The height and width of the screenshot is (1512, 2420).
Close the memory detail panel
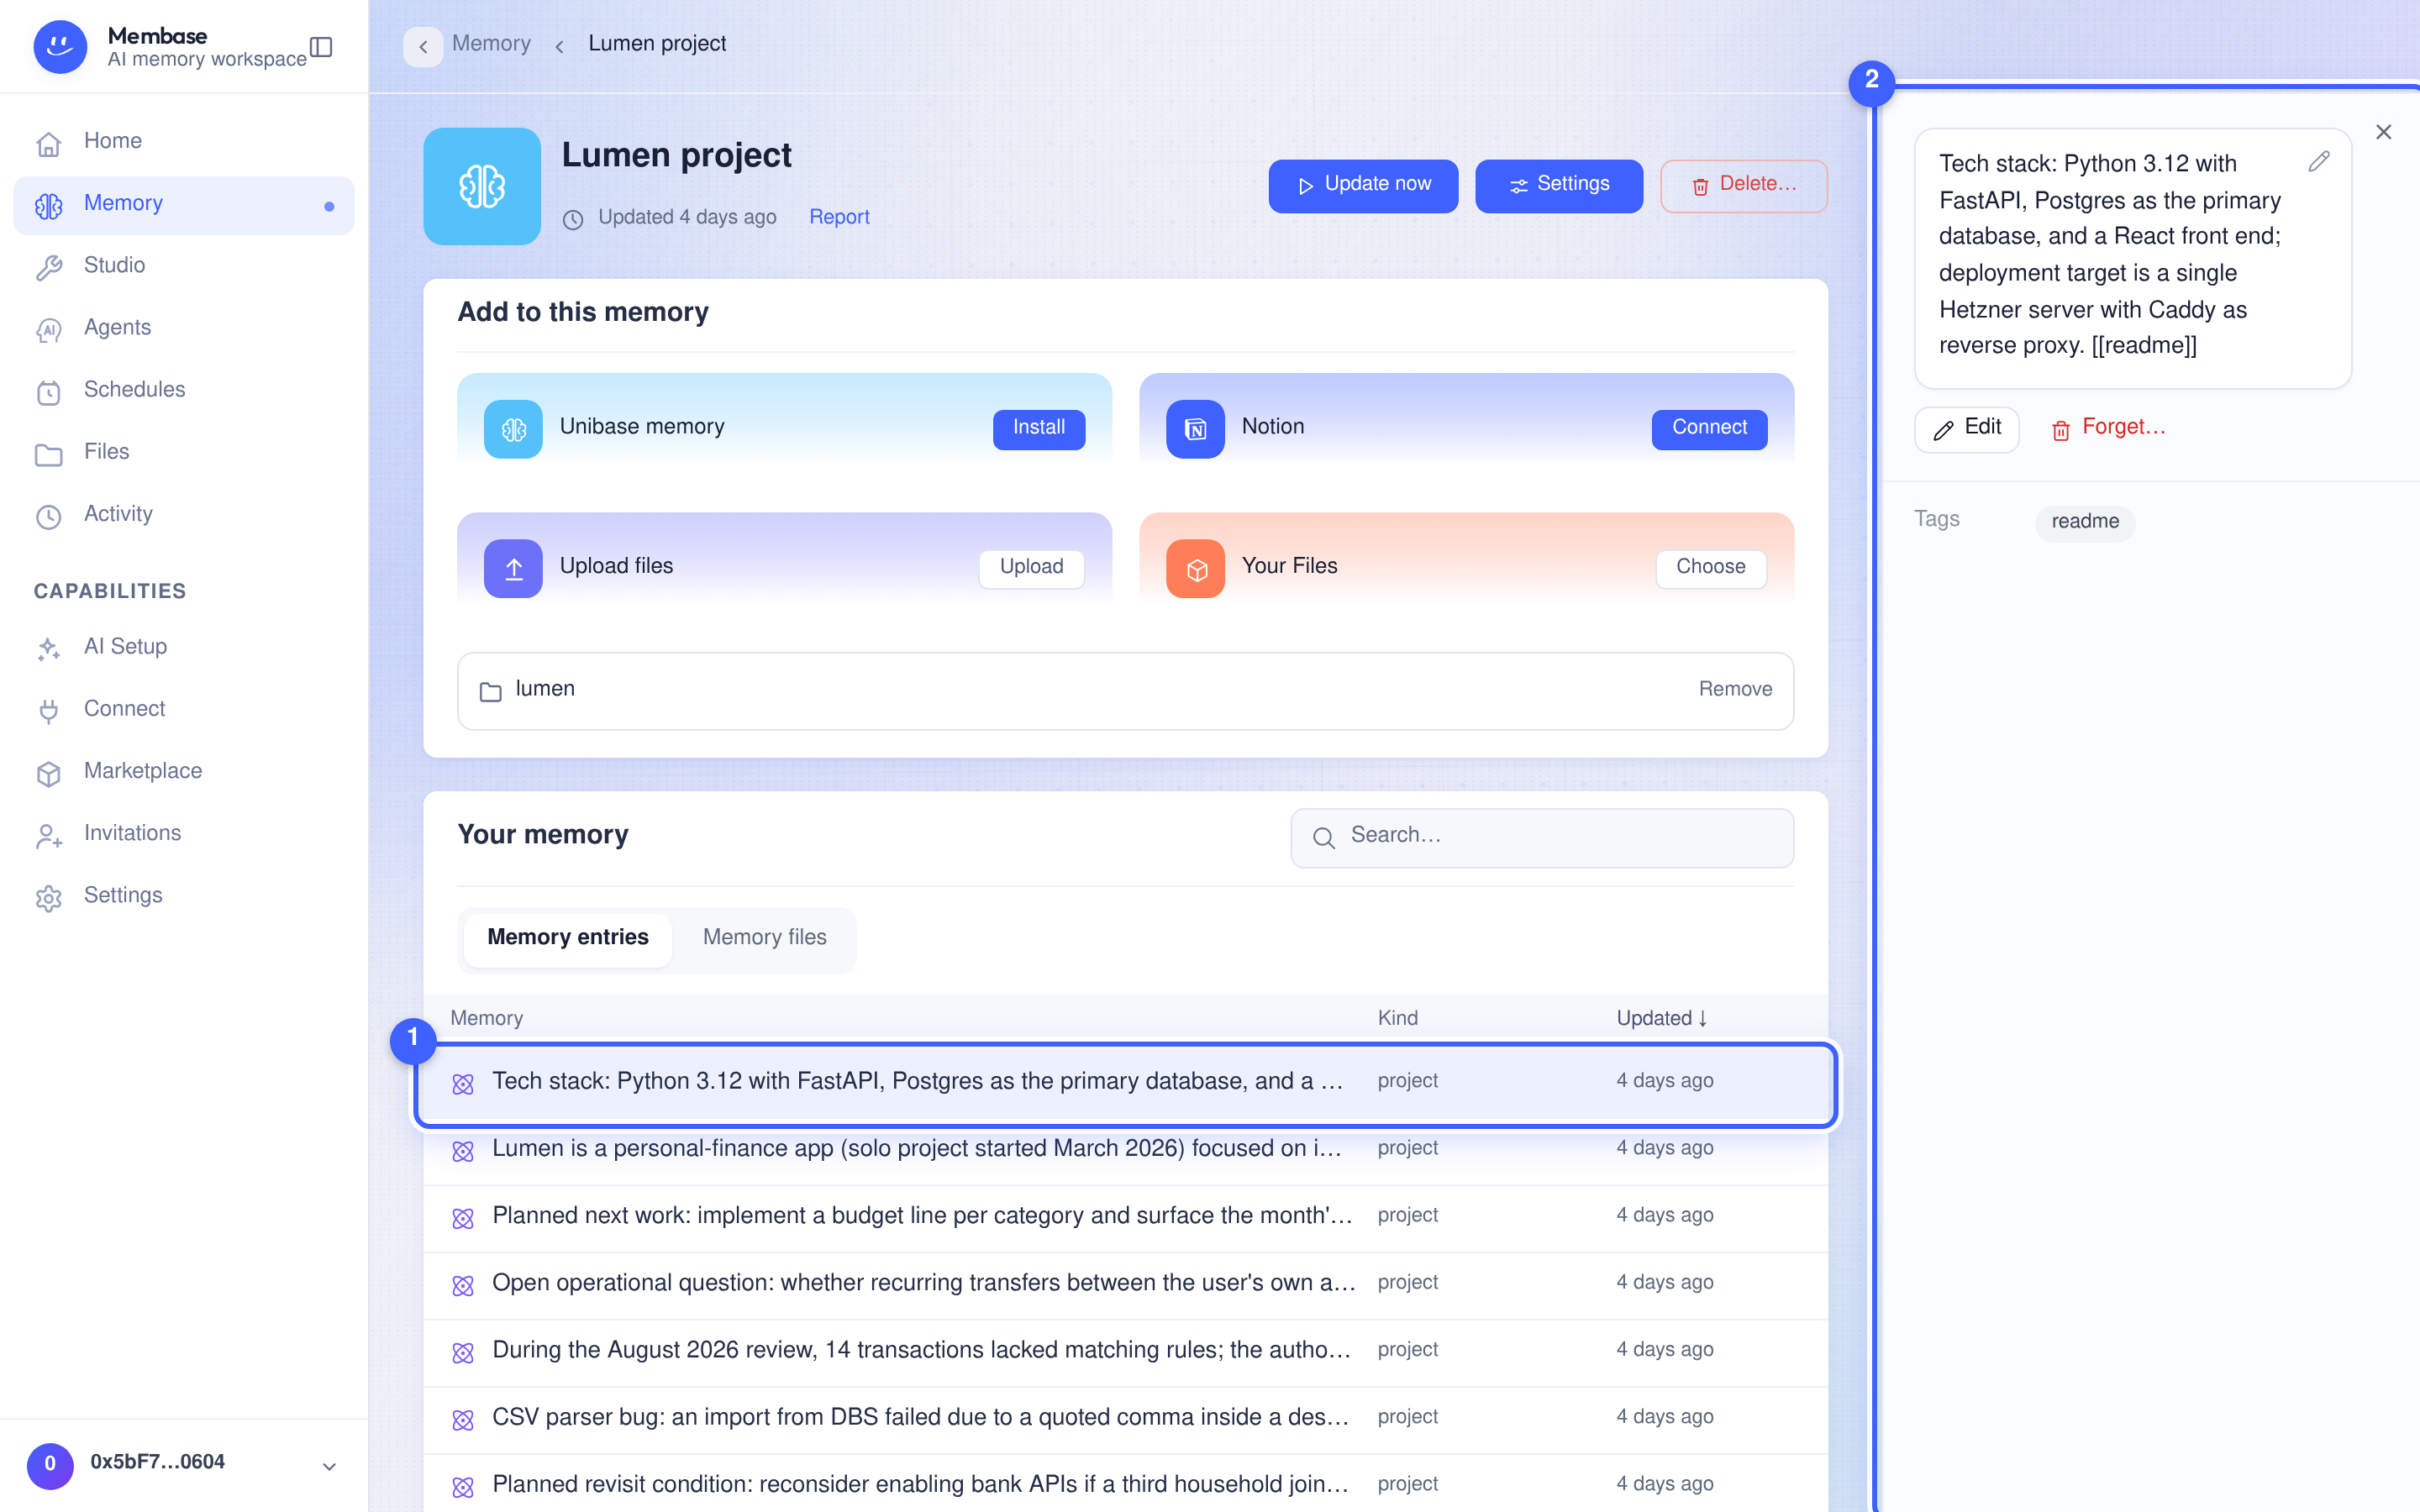click(2383, 132)
